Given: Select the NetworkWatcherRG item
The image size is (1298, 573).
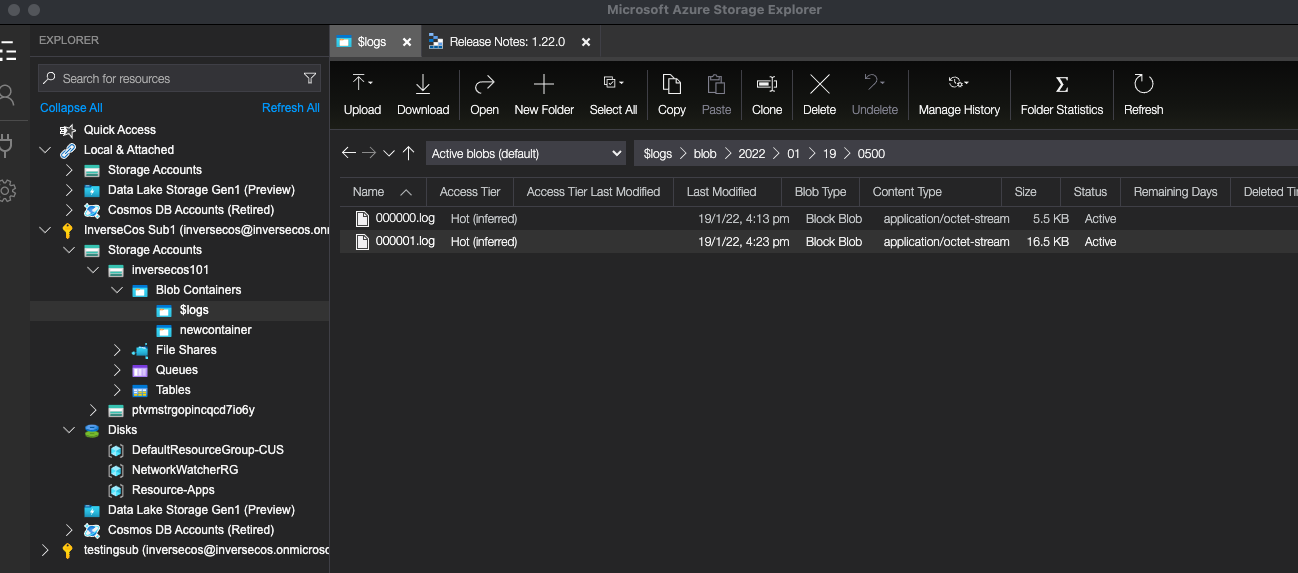Looking at the screenshot, I should tap(185, 470).
